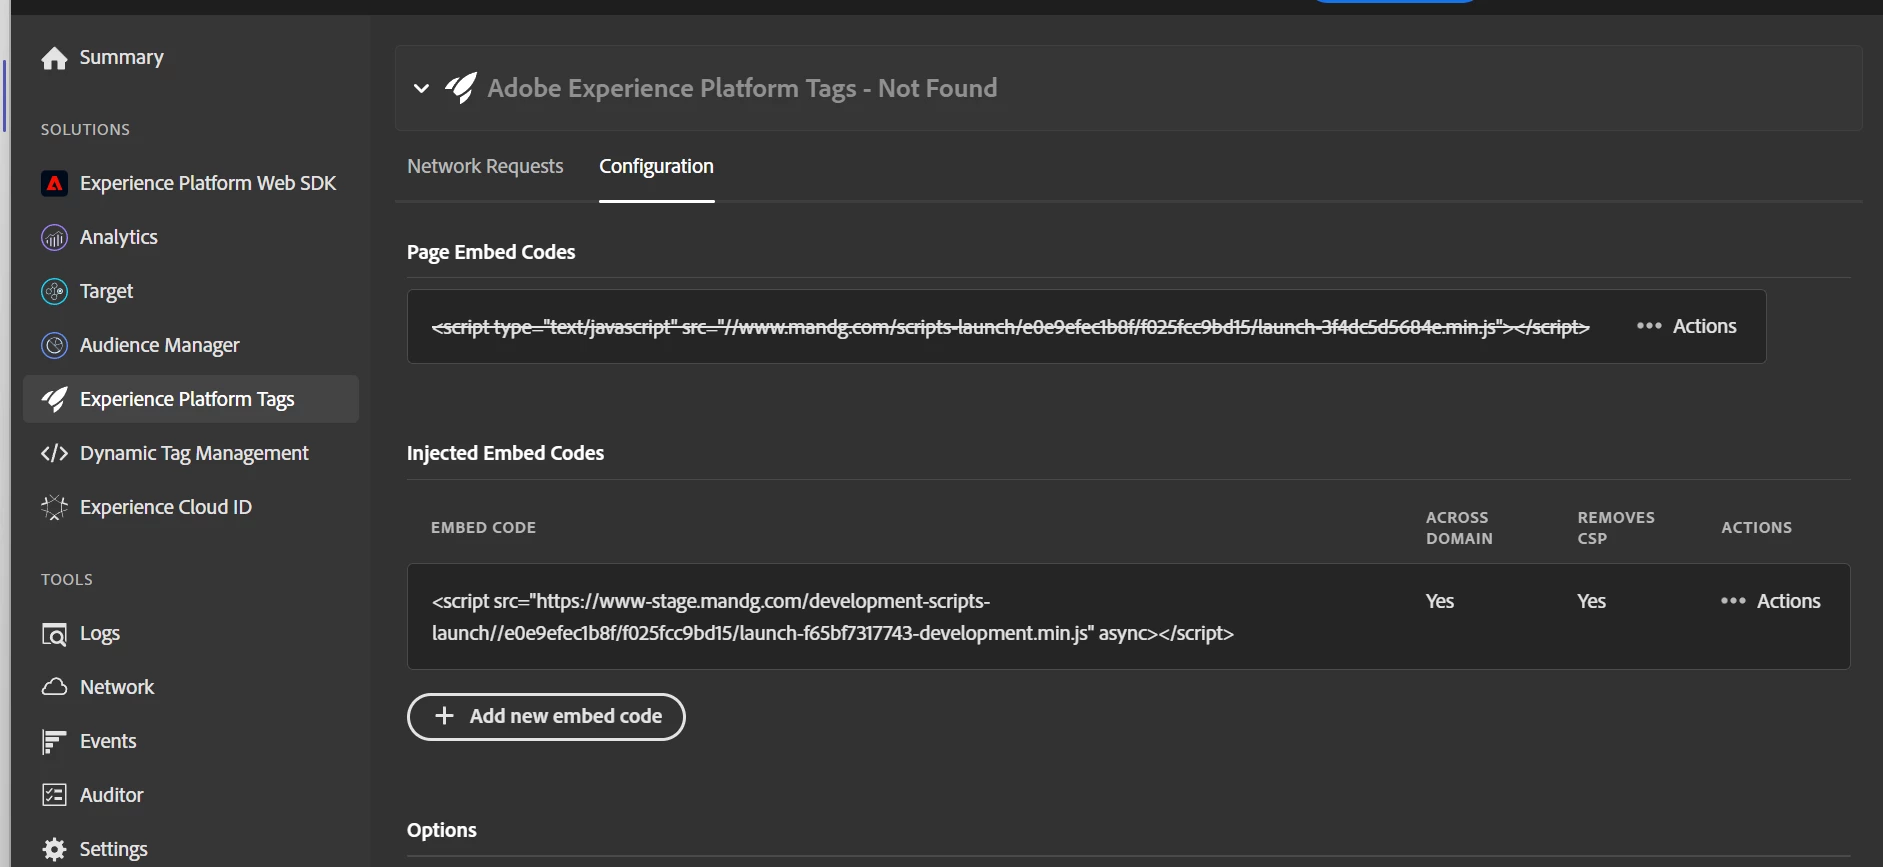1883x867 pixels.
Task: Click the rocket icon in the Tags header
Action: click(x=461, y=88)
